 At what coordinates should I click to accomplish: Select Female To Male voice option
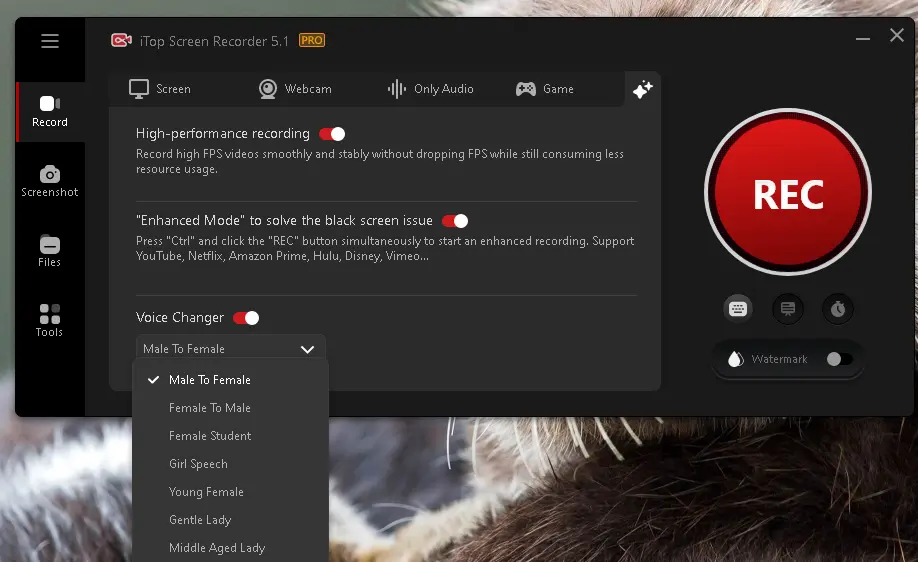pyautogui.click(x=210, y=408)
